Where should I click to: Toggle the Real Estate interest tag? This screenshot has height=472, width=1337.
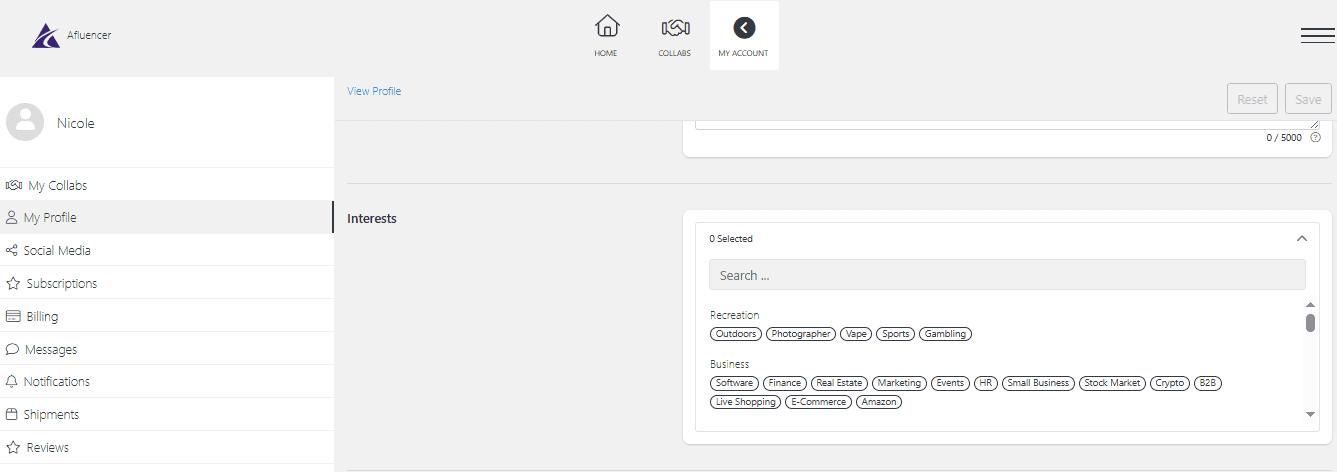point(839,383)
